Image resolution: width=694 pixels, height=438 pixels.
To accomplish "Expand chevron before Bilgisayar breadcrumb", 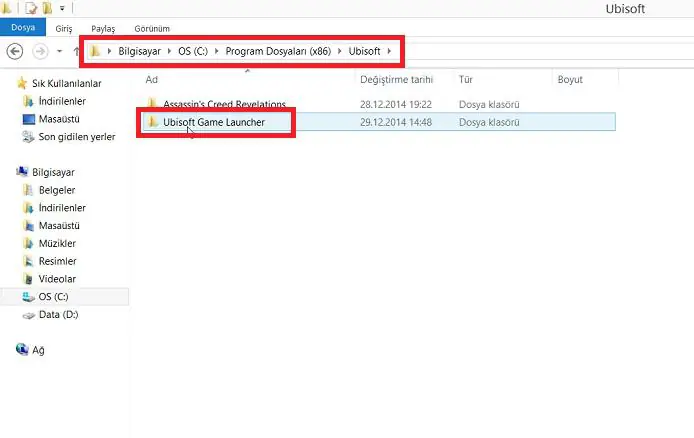I will (109, 51).
